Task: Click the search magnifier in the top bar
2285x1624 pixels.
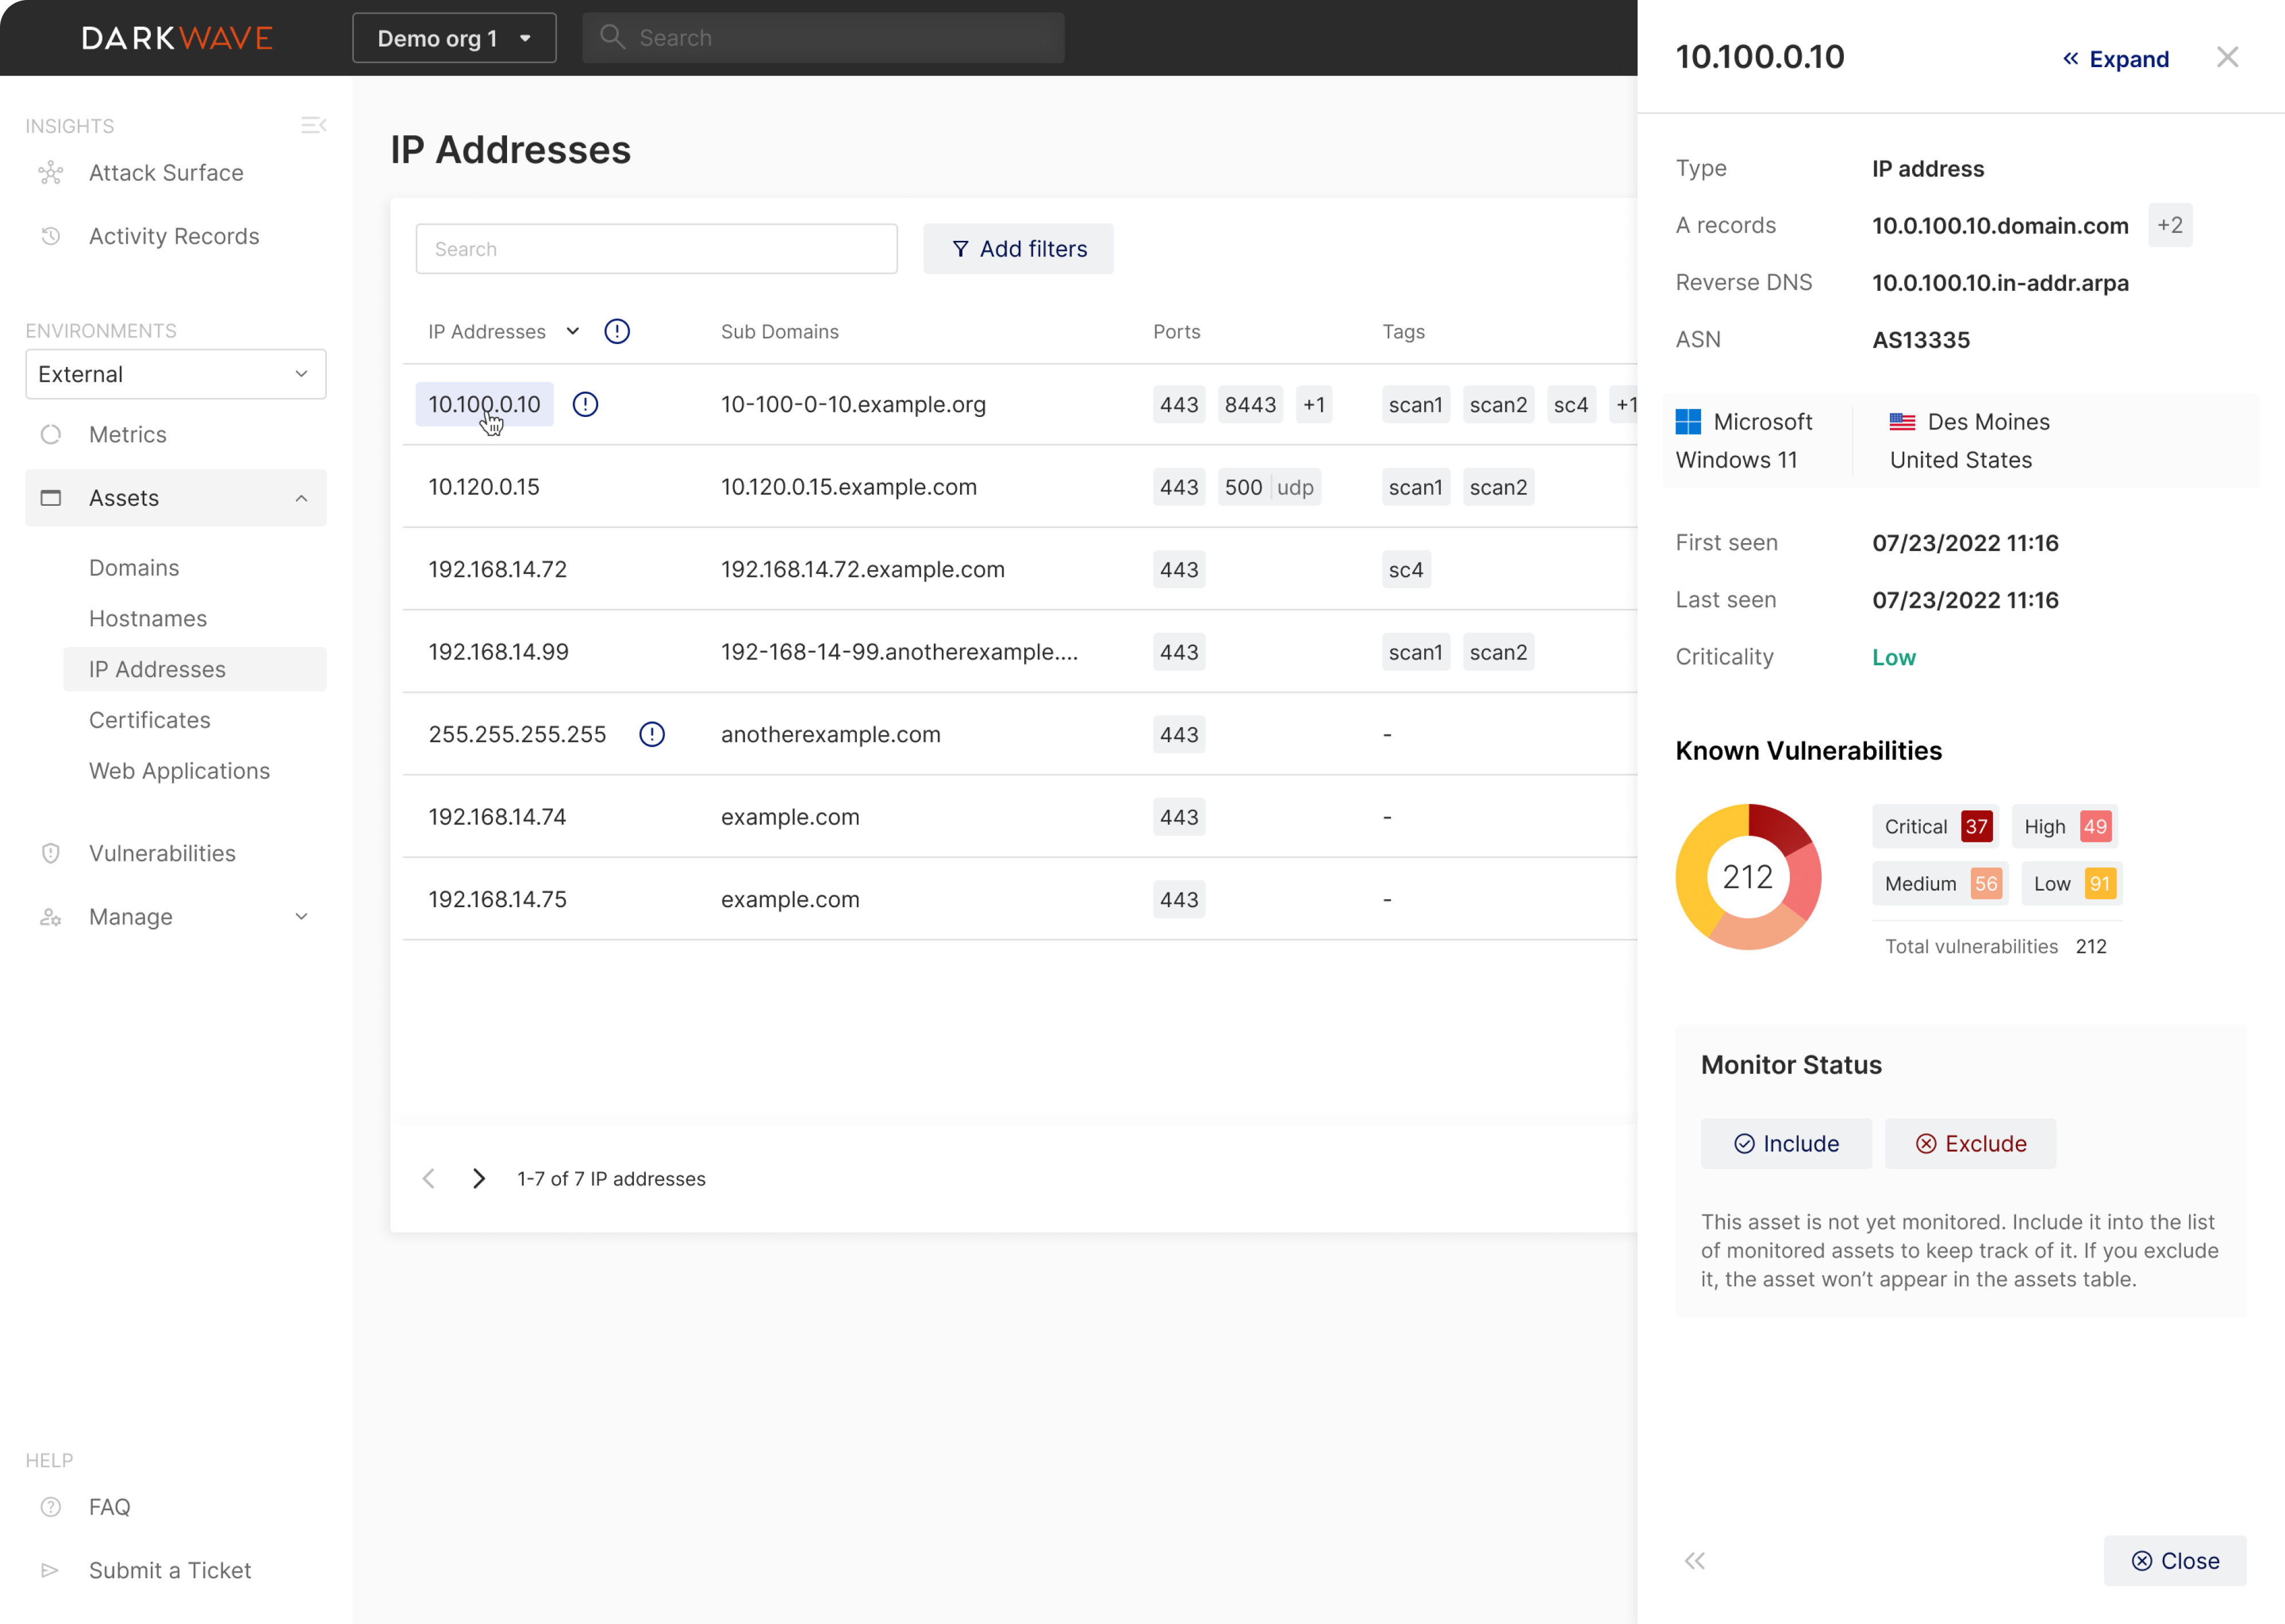Action: [614, 37]
